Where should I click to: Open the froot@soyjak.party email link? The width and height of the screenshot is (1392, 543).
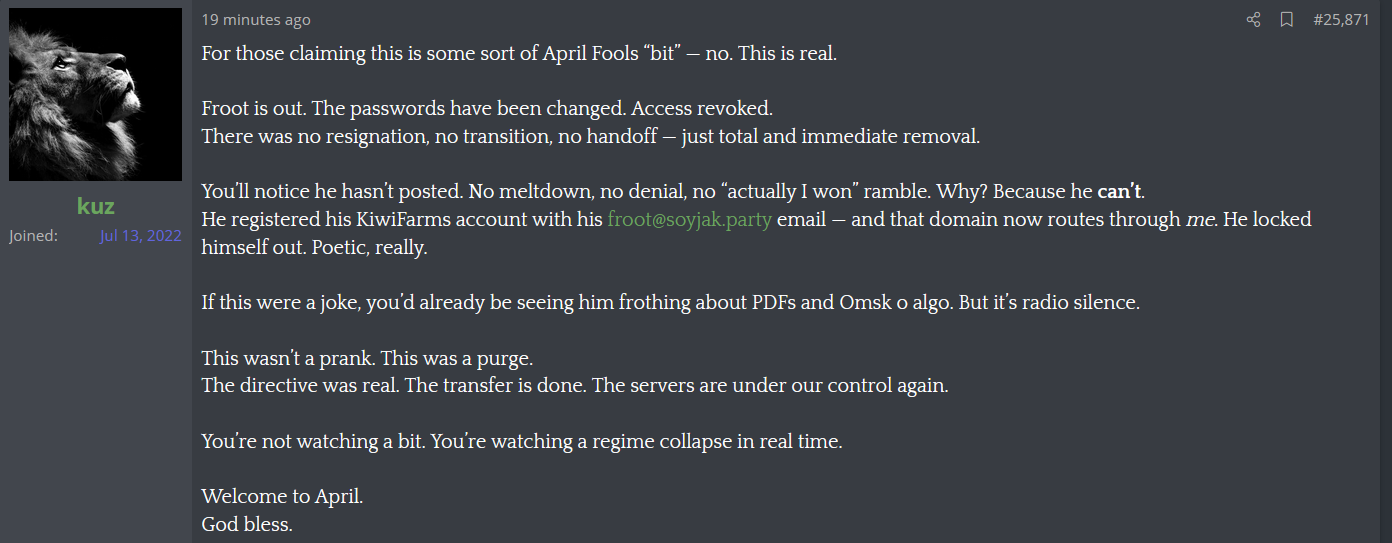point(689,220)
